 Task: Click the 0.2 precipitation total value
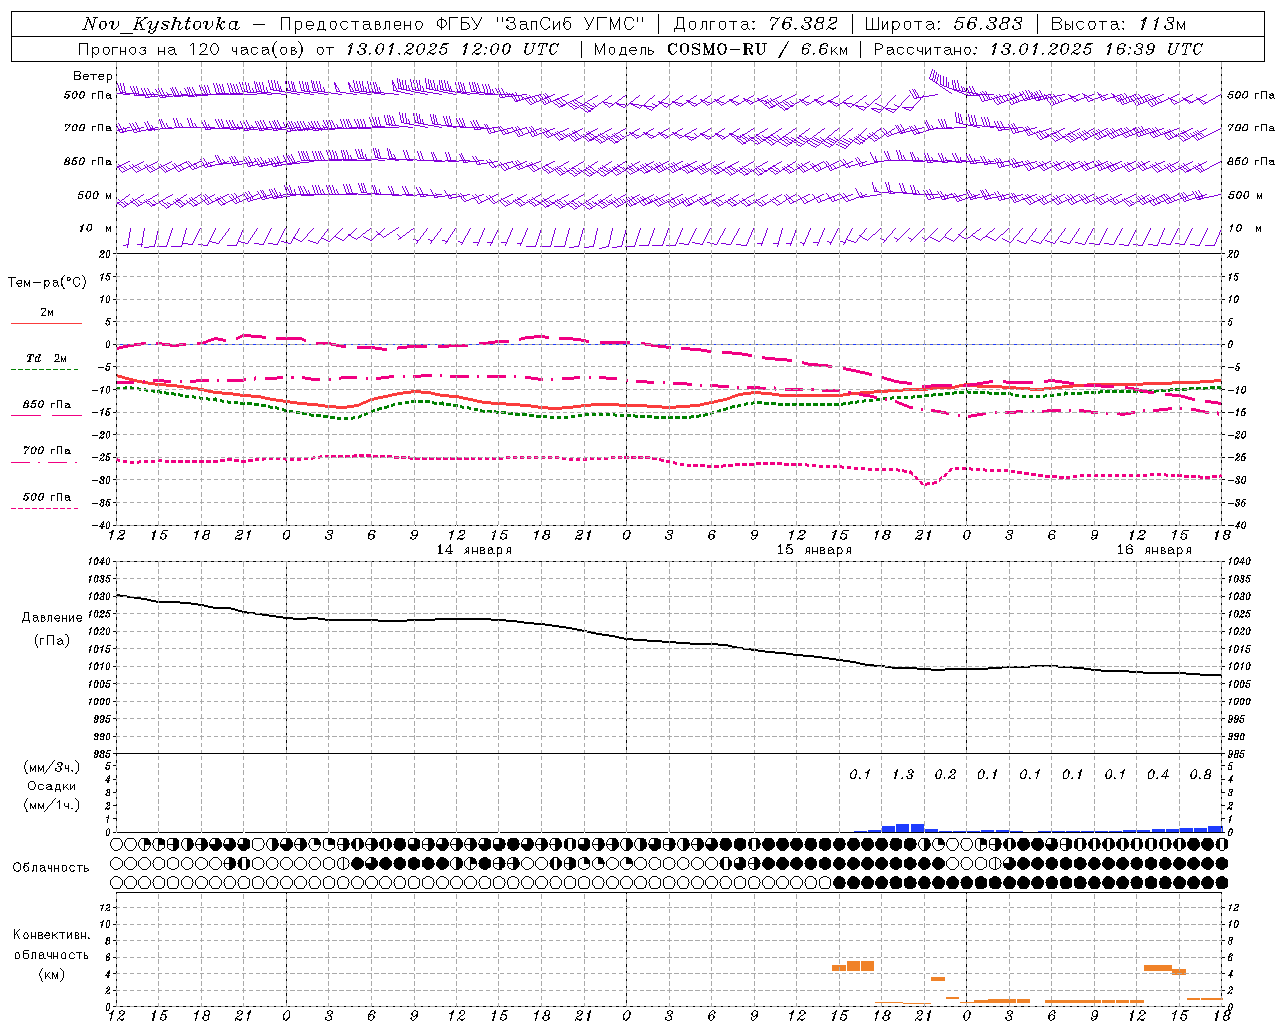(x=945, y=775)
